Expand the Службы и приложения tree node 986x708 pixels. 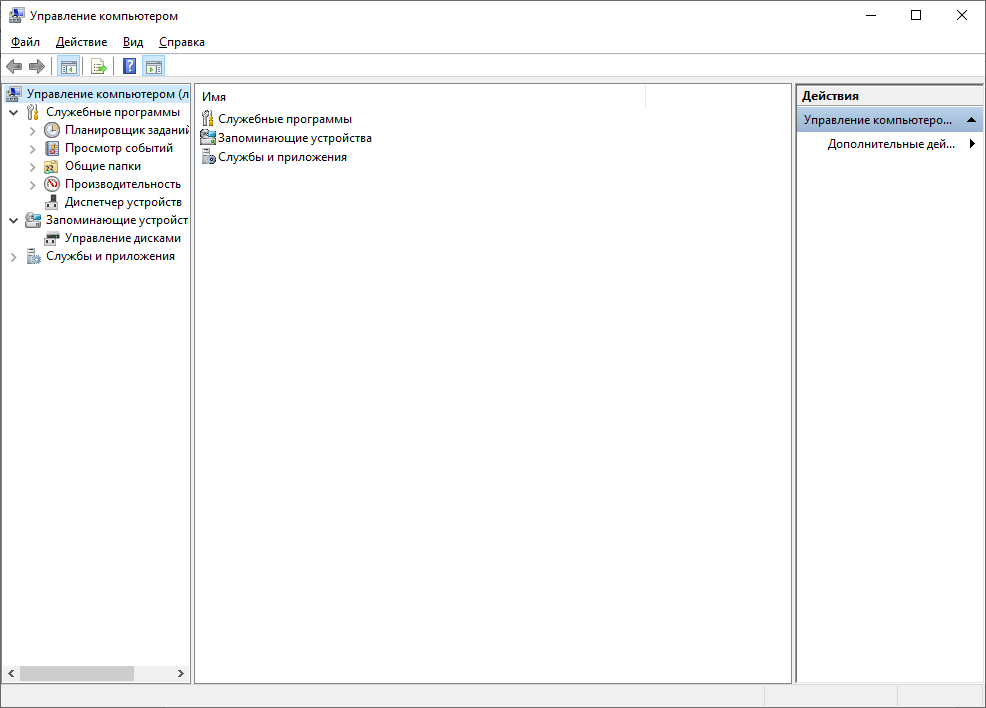tap(14, 257)
